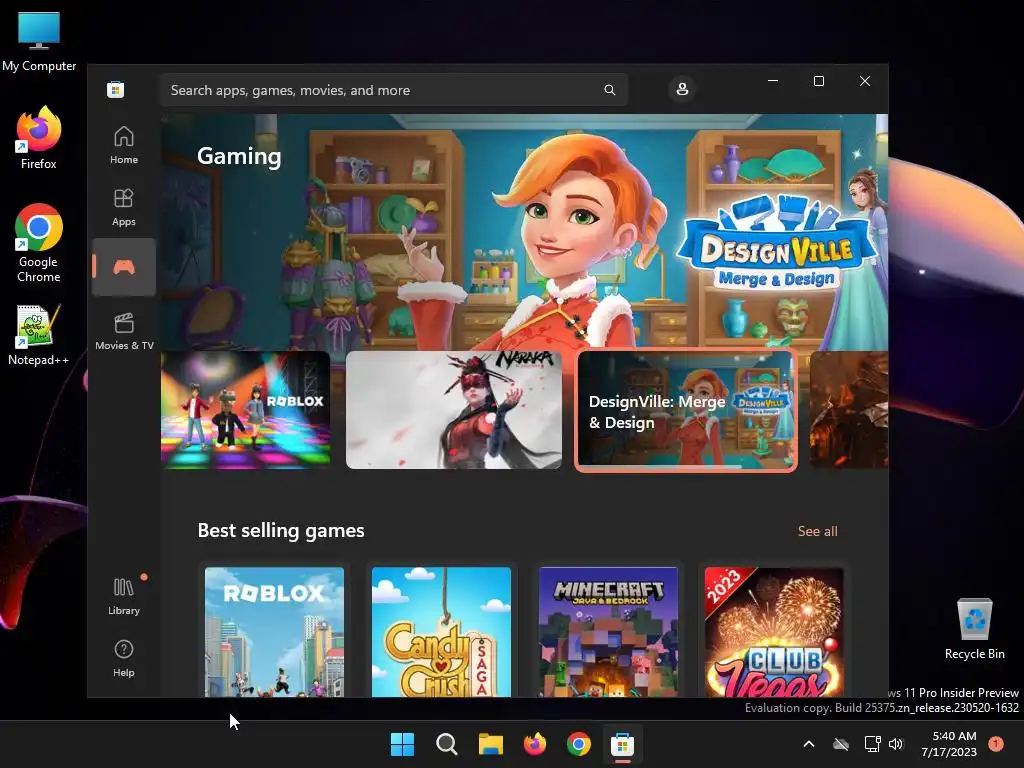Select the Gaming controller icon in the sidebar
1024x768 pixels.
(x=123, y=267)
